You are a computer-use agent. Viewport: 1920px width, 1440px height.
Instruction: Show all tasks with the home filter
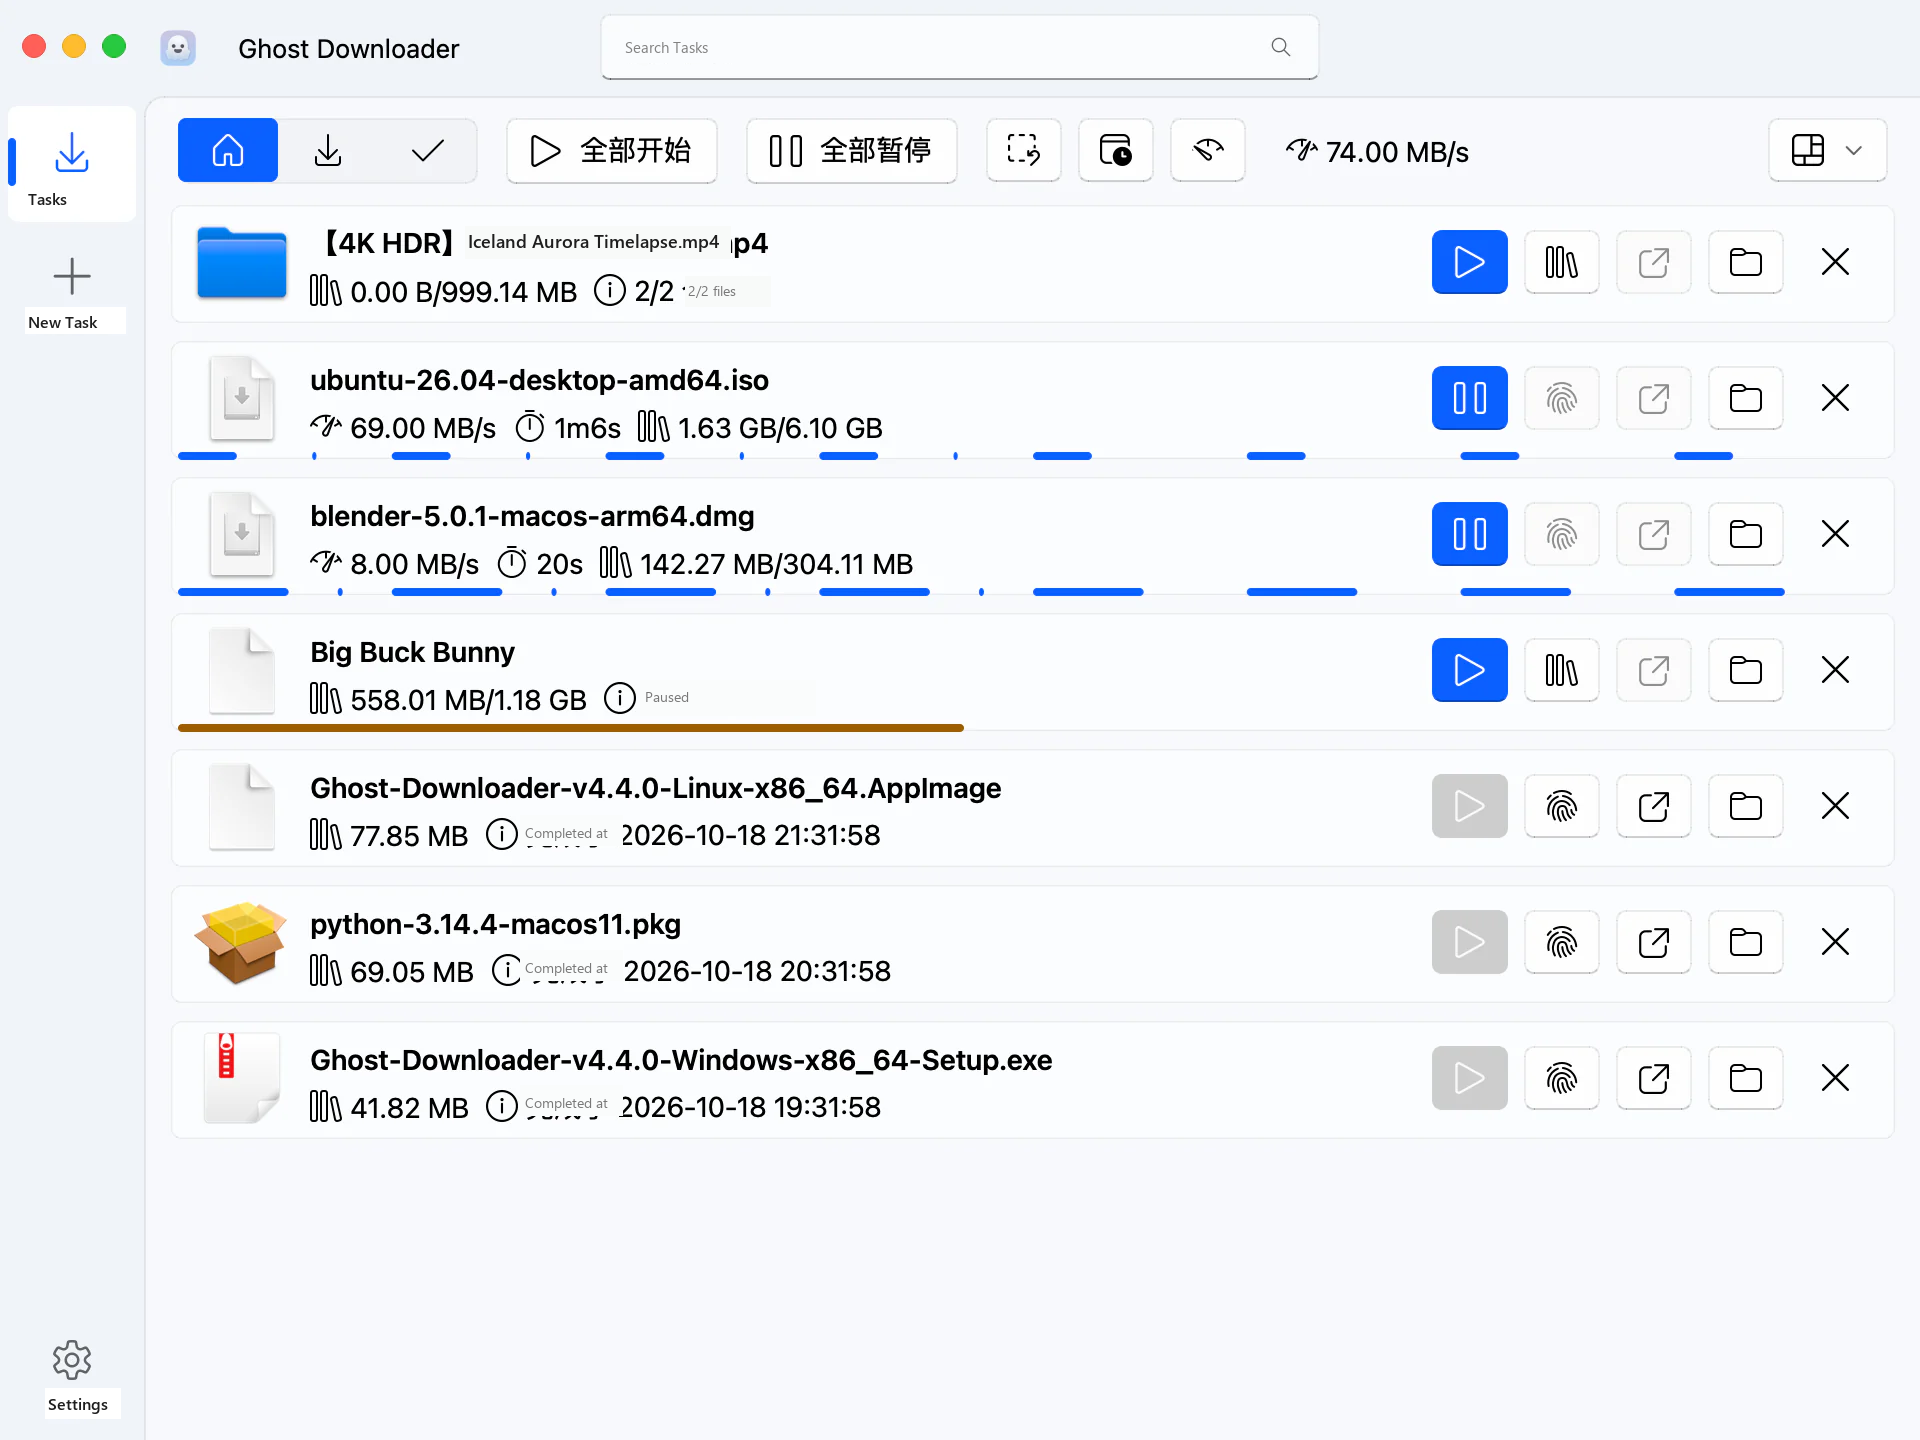point(228,150)
